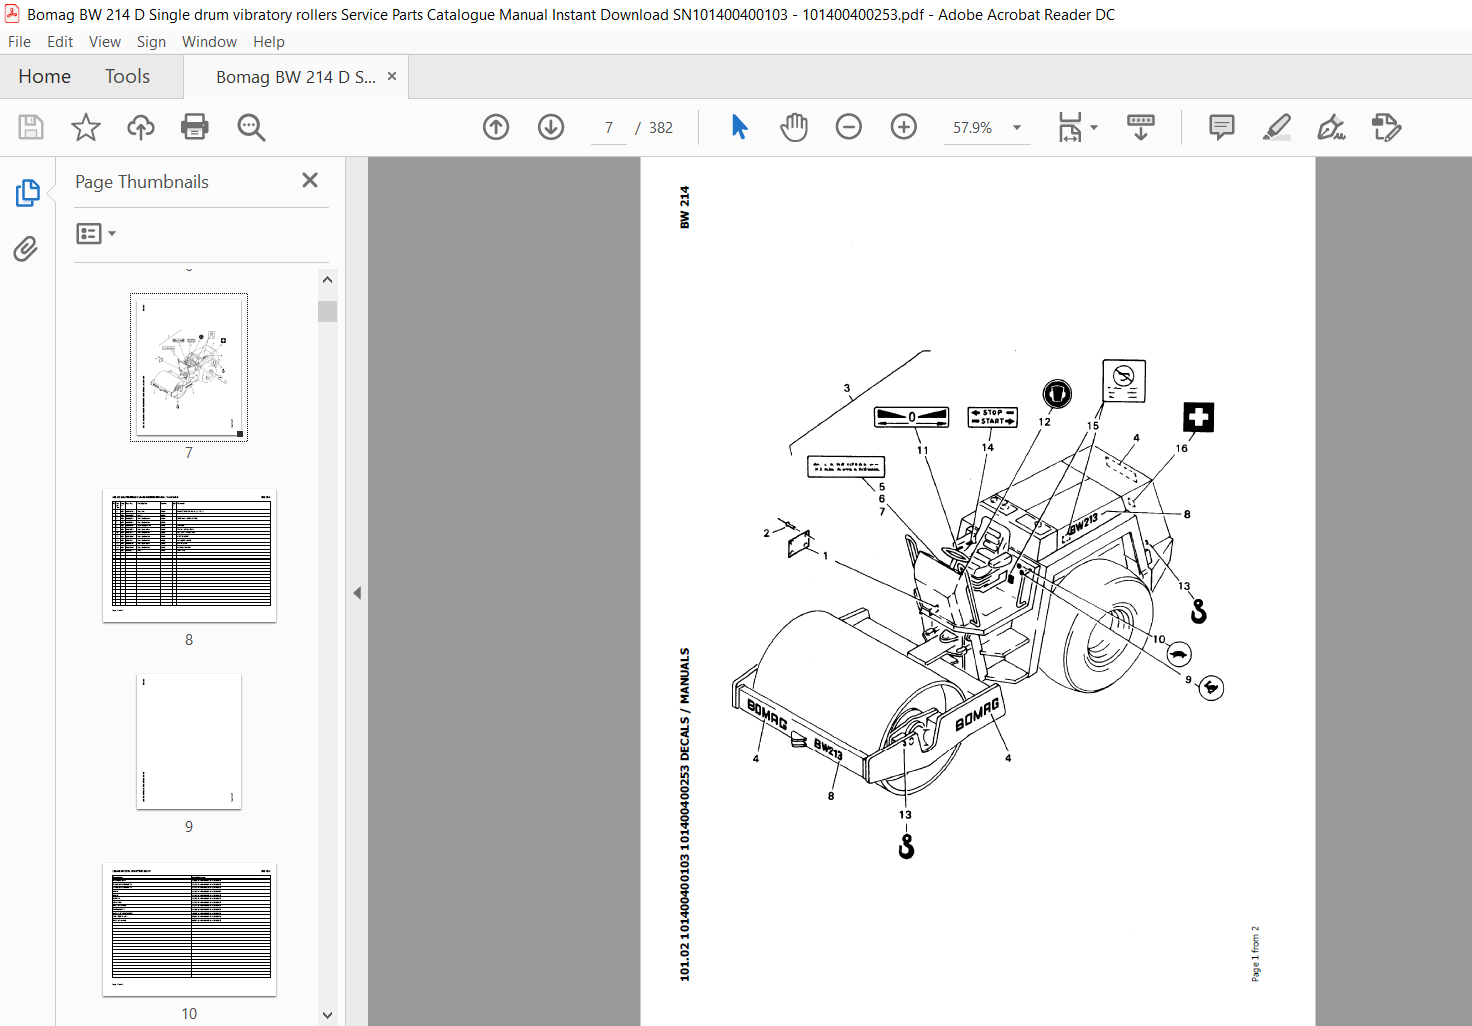Viewport: 1472px width, 1026px height.
Task: Select the Highlight text pen tool
Action: (x=1277, y=127)
